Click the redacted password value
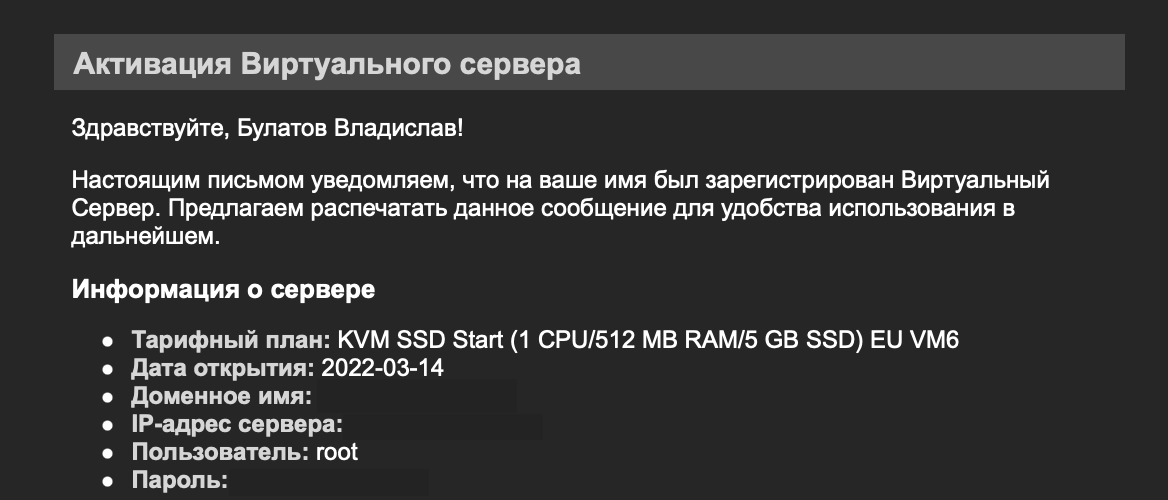This screenshot has width=1168, height=500. [330, 481]
